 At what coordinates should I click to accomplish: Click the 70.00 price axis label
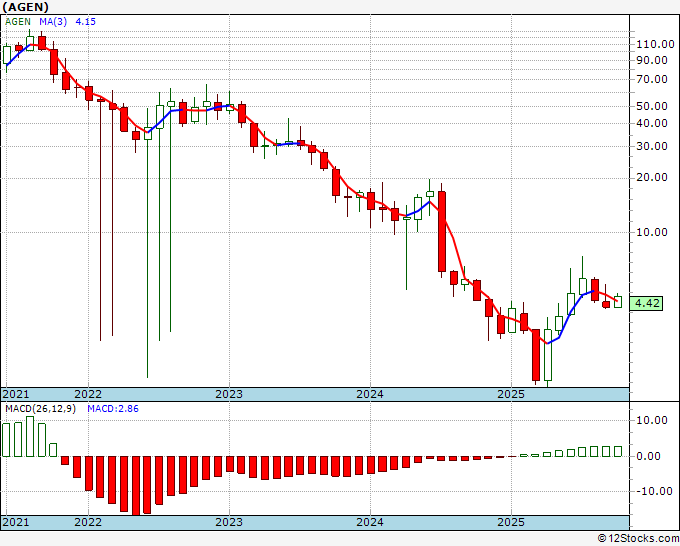pos(652,79)
